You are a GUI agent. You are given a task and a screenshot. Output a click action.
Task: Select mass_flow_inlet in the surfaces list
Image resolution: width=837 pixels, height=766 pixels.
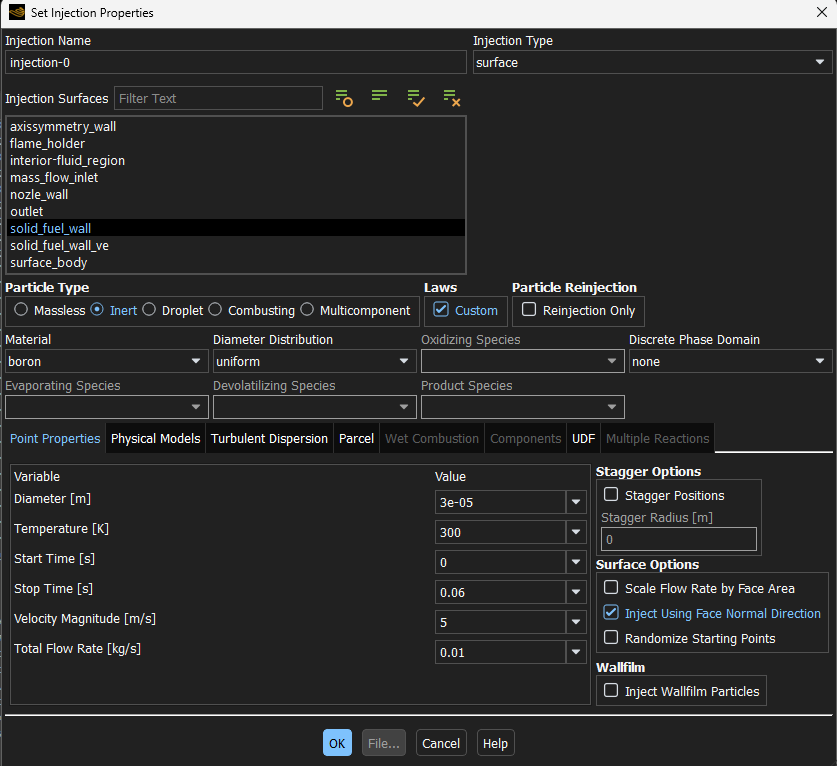(54, 177)
